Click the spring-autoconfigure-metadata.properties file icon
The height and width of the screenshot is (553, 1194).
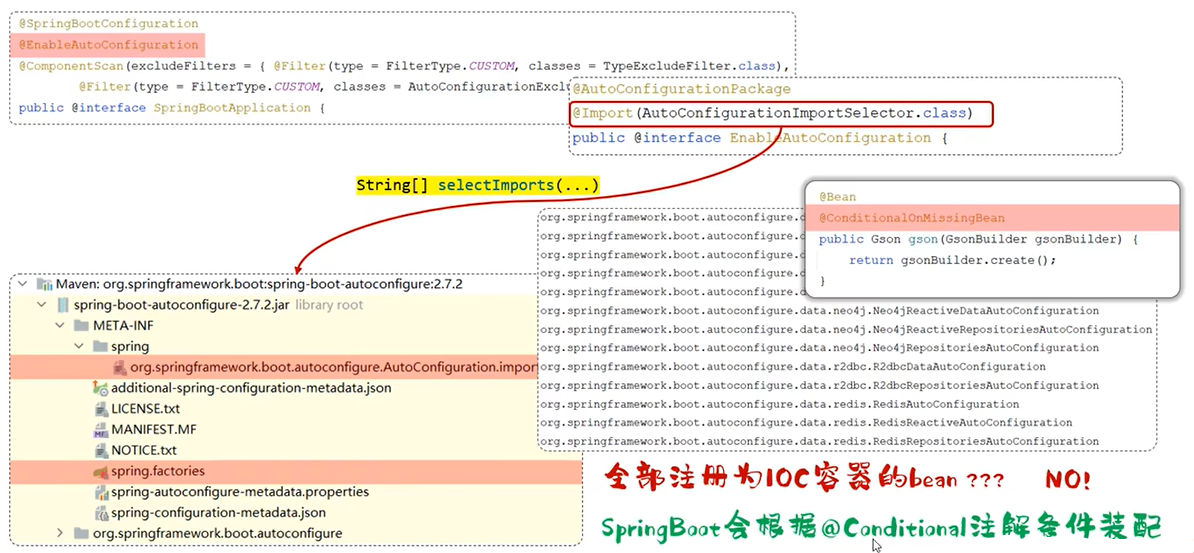pyautogui.click(x=101, y=492)
